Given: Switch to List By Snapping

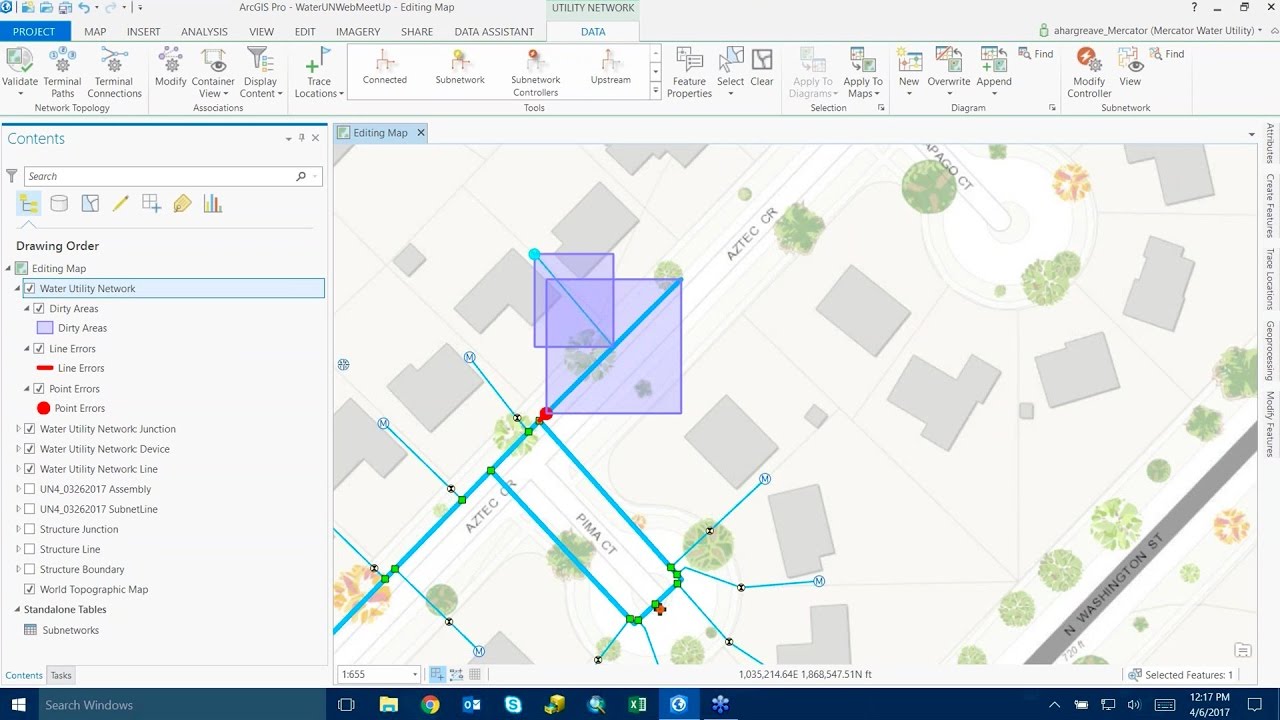Looking at the screenshot, I should (151, 204).
